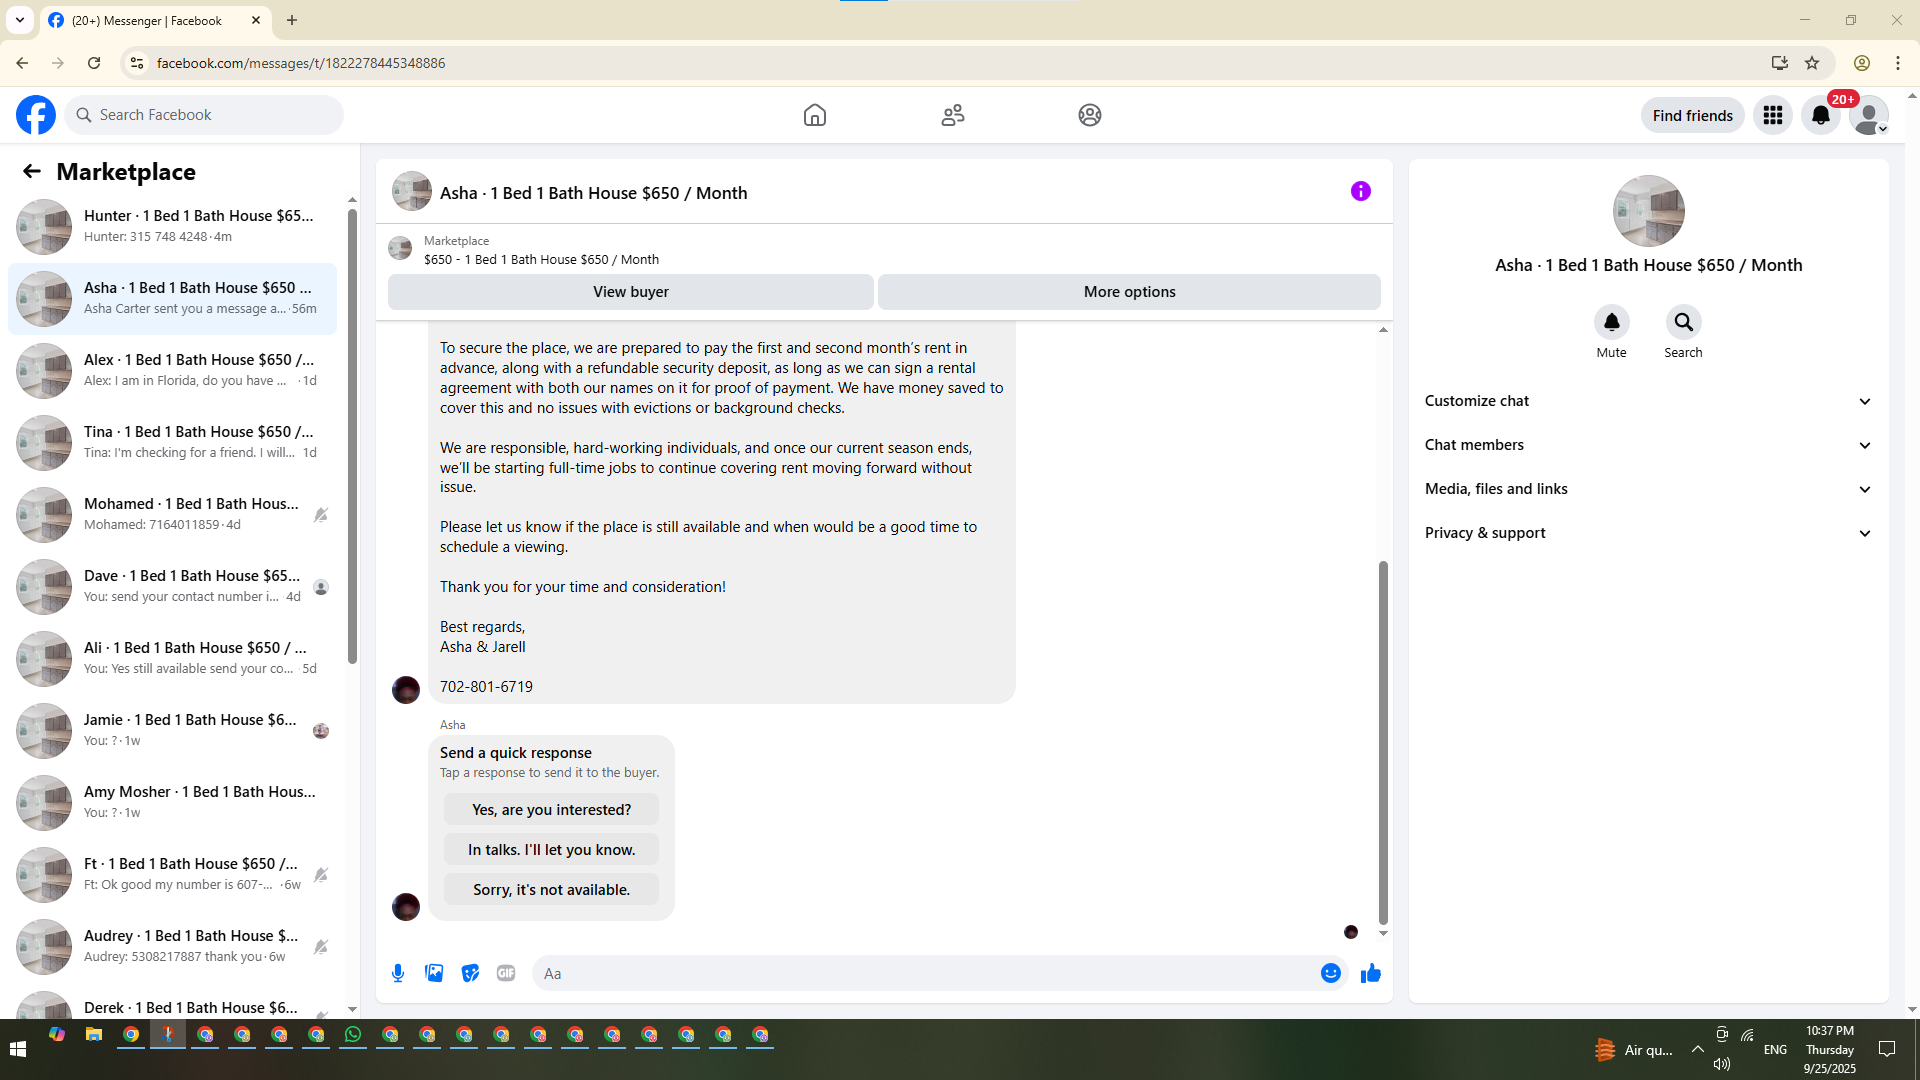1920x1080 pixels.
Task: Open Alex's Marketplace conversation
Action: (173, 370)
